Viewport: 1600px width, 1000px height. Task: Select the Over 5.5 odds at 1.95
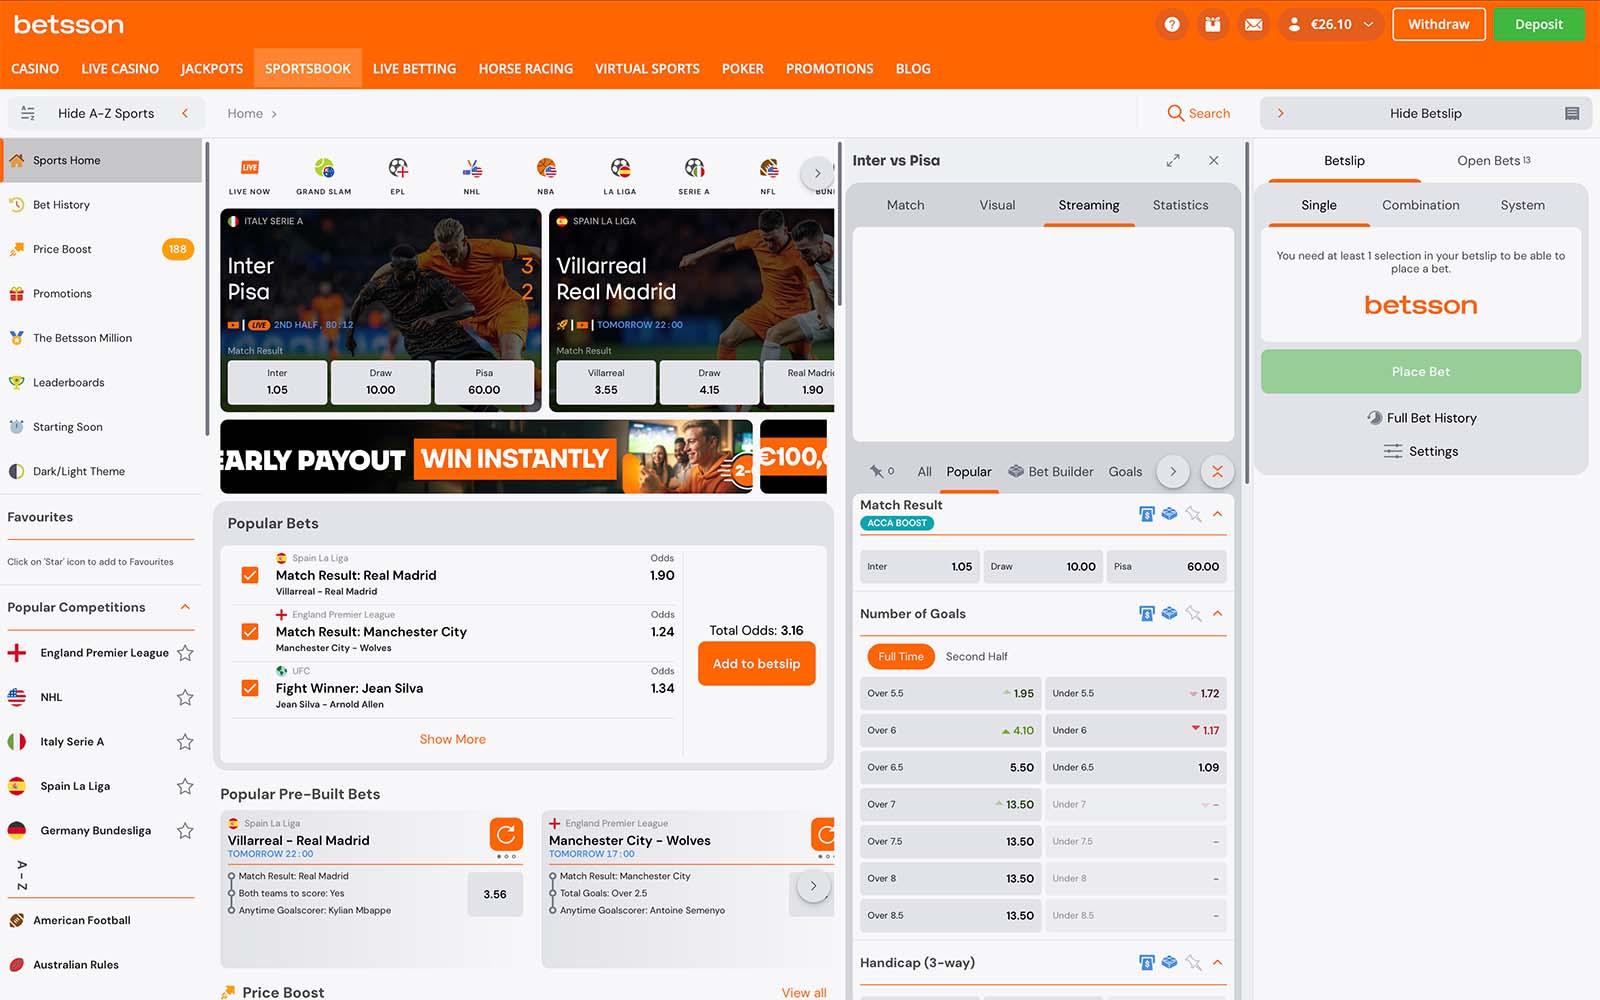pos(950,693)
